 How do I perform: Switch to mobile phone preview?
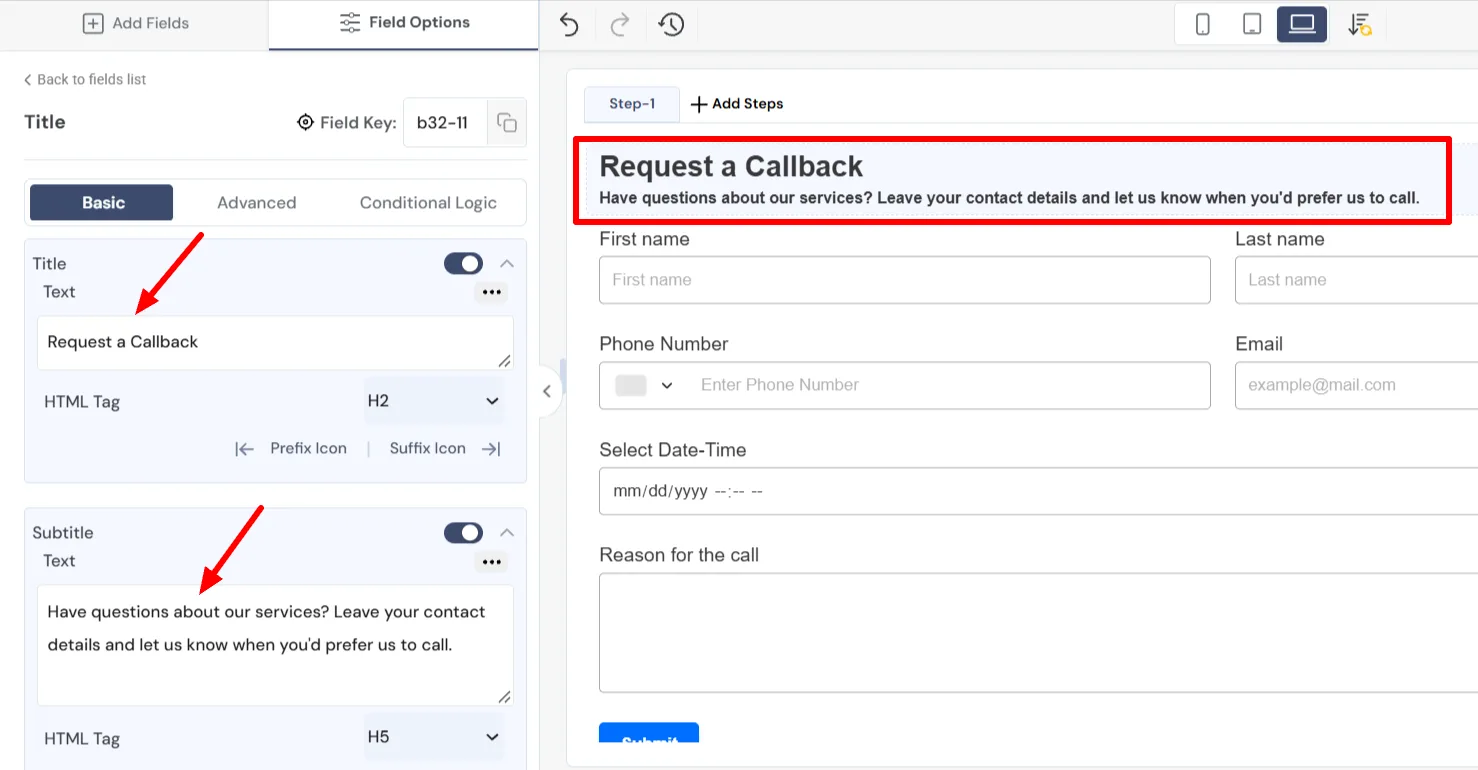point(1202,25)
